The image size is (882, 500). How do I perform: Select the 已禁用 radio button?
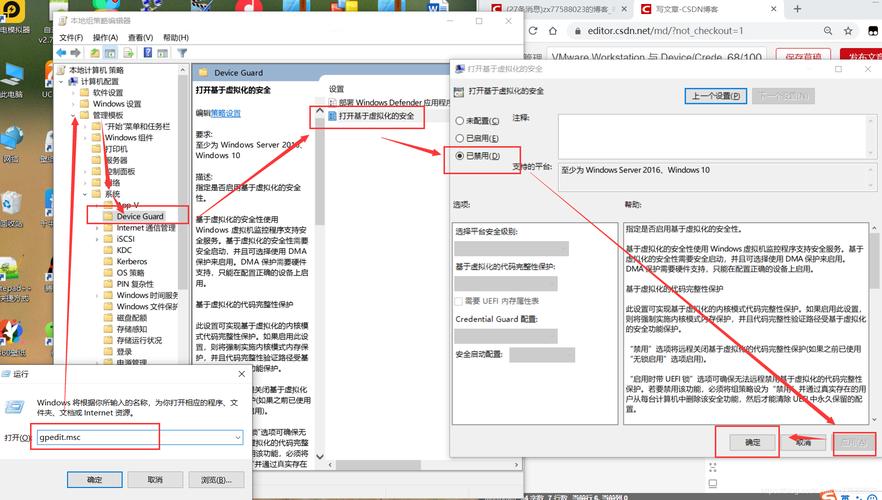460,156
